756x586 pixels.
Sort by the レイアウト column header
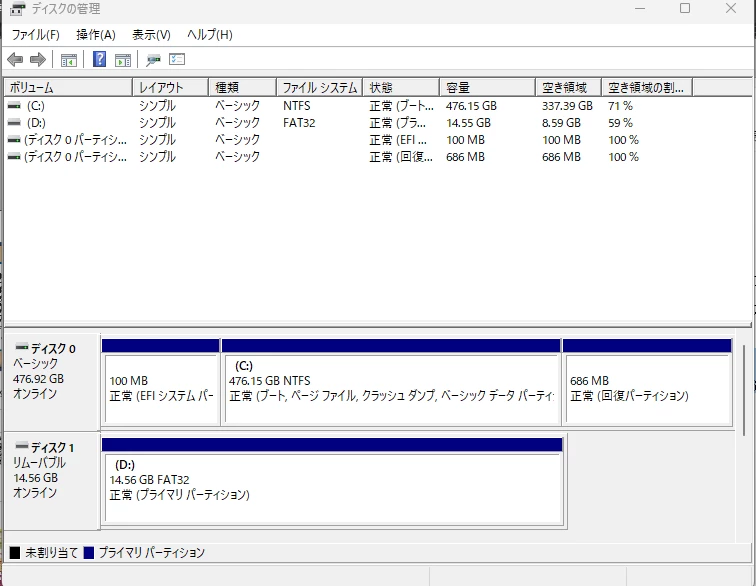click(170, 87)
